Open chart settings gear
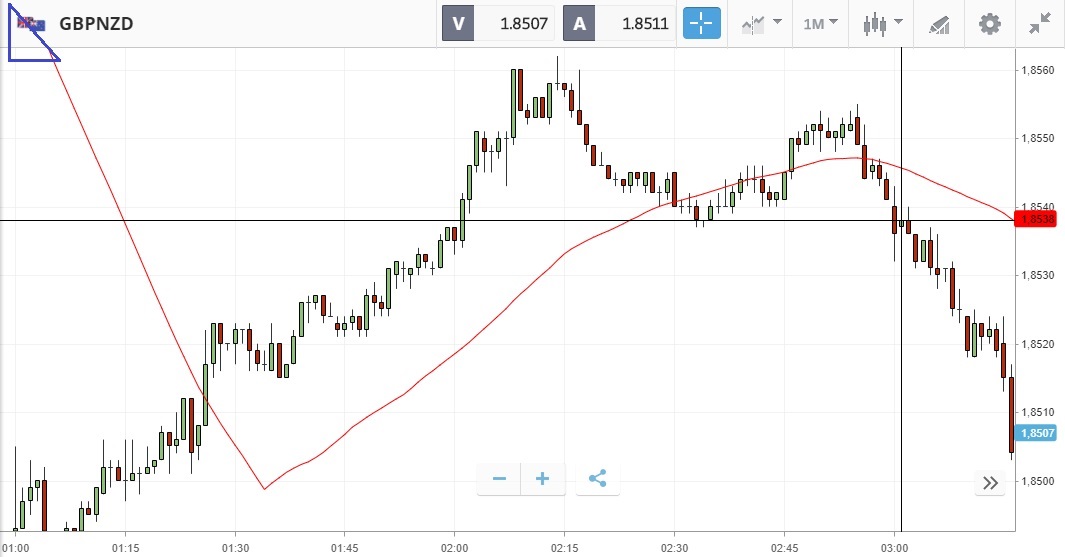 (989, 23)
